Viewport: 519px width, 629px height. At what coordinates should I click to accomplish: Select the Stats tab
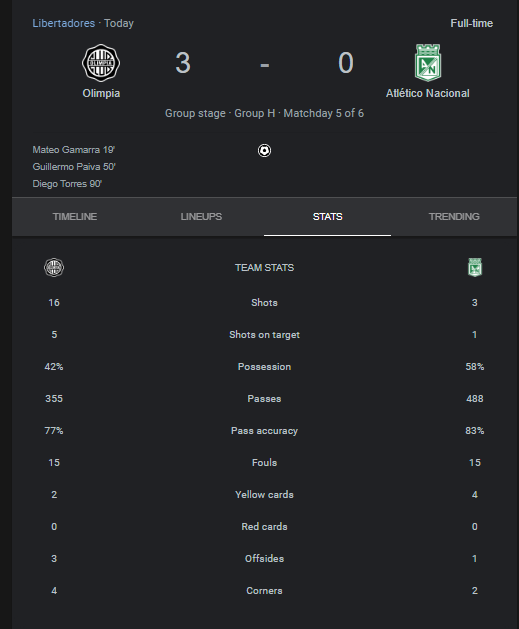[327, 217]
